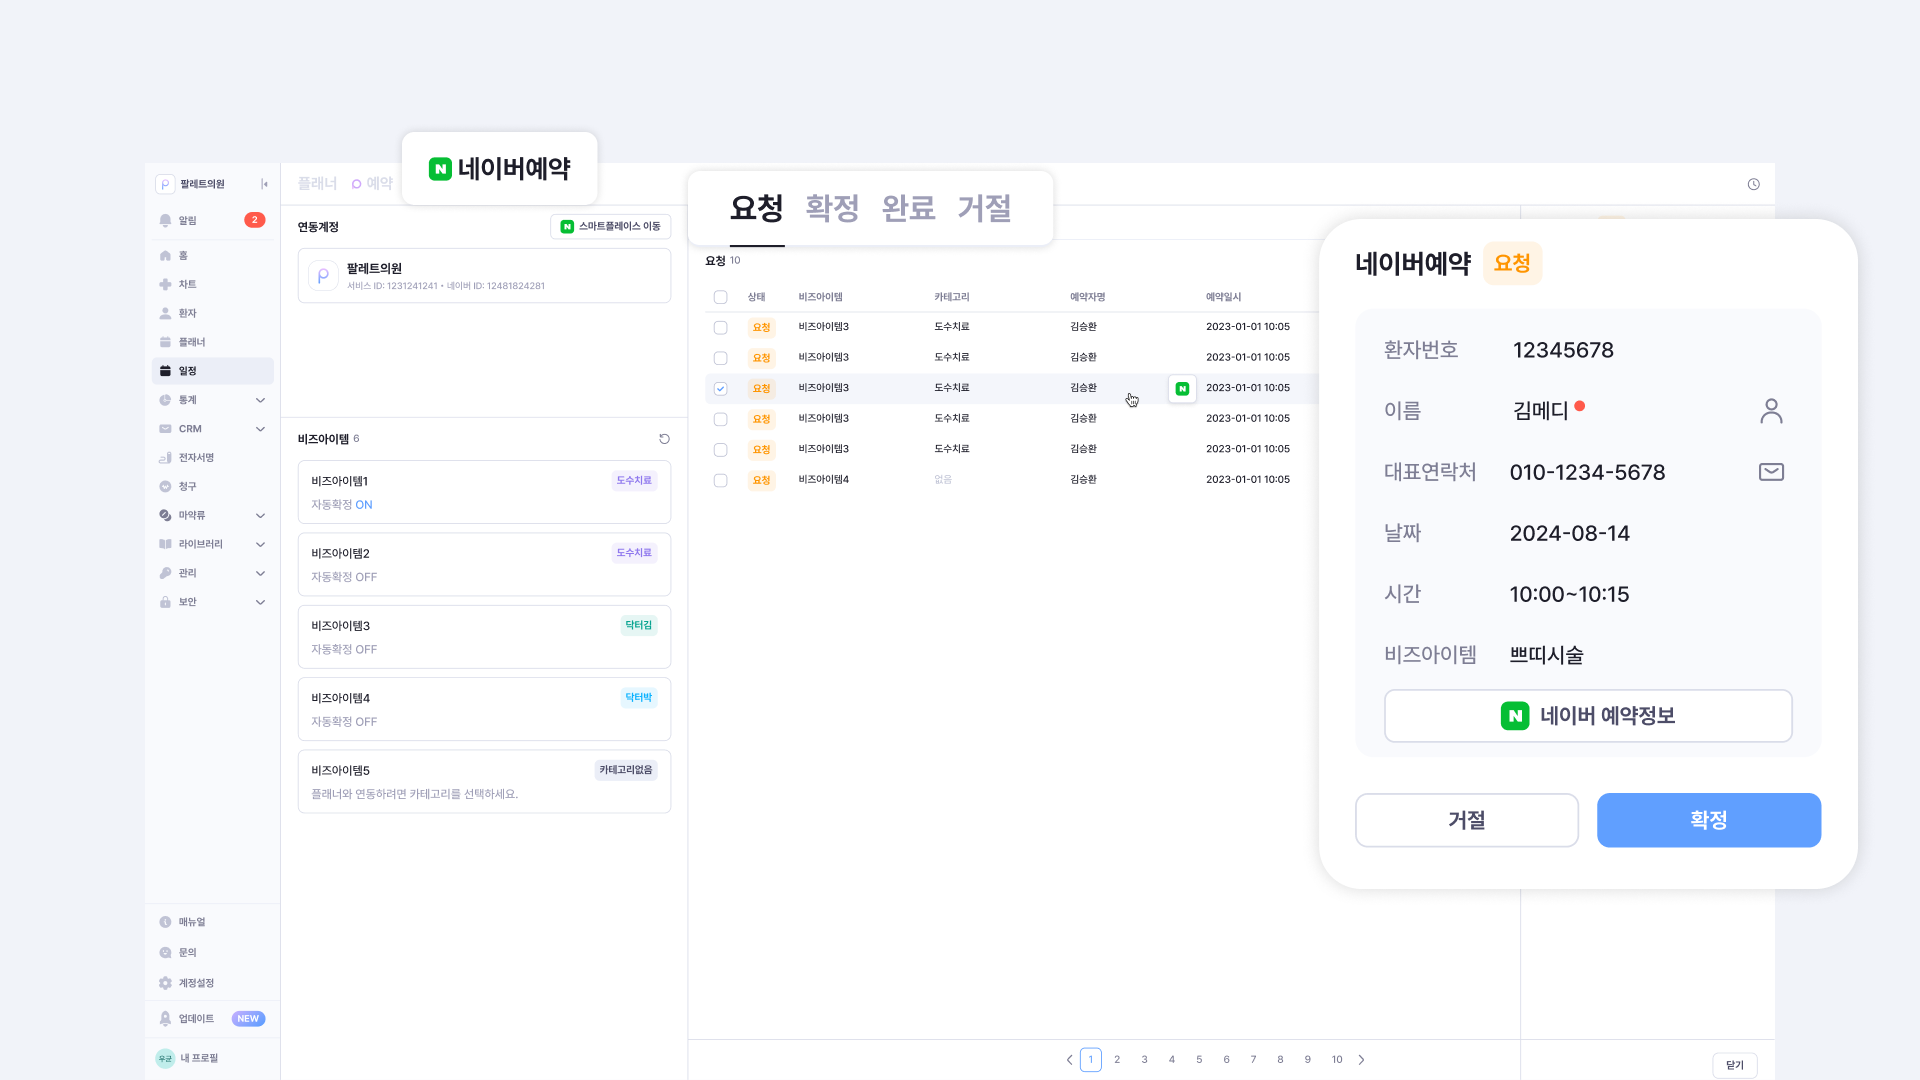Open the 플래너 tab in top bar
This screenshot has height=1080, width=1920.
(317, 184)
